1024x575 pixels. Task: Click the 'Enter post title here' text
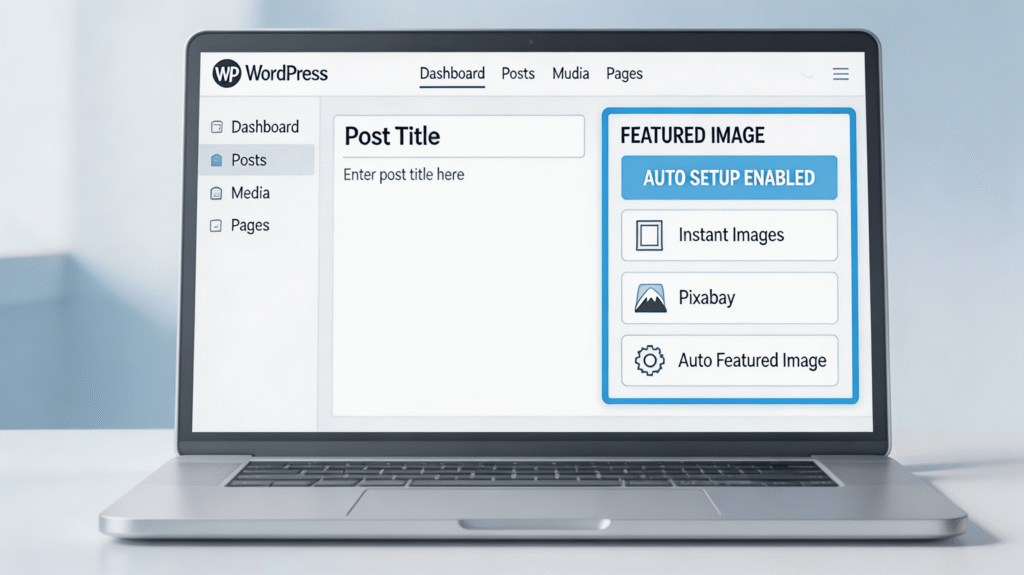click(x=404, y=174)
